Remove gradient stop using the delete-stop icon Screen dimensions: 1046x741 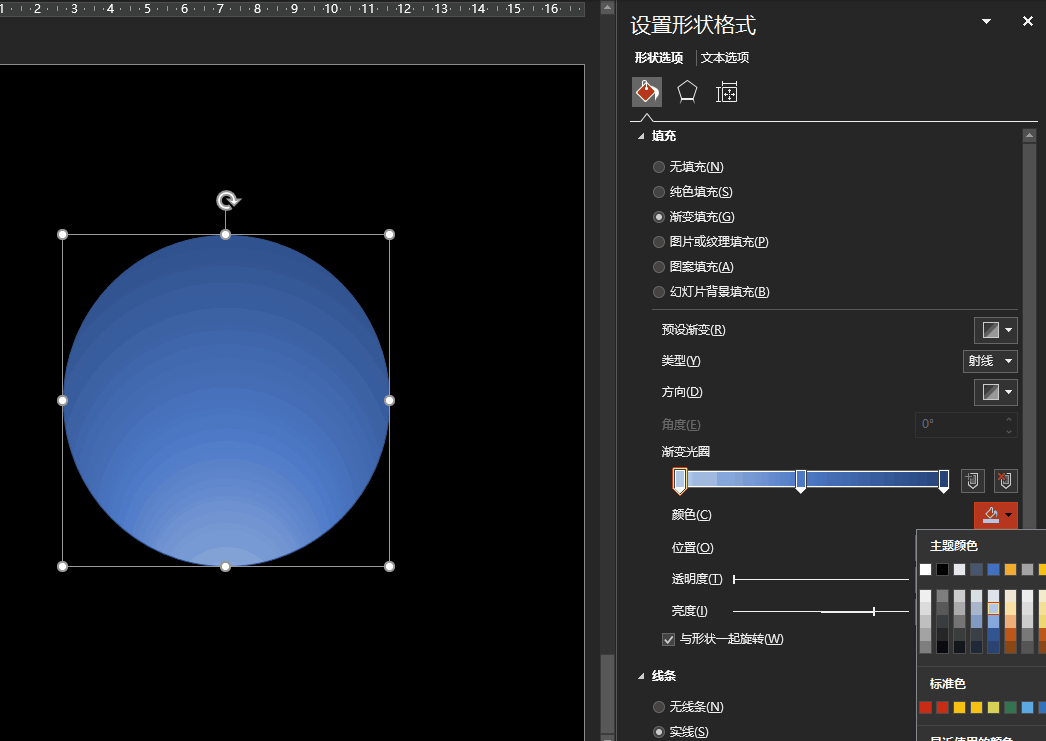pyautogui.click(x=1005, y=480)
